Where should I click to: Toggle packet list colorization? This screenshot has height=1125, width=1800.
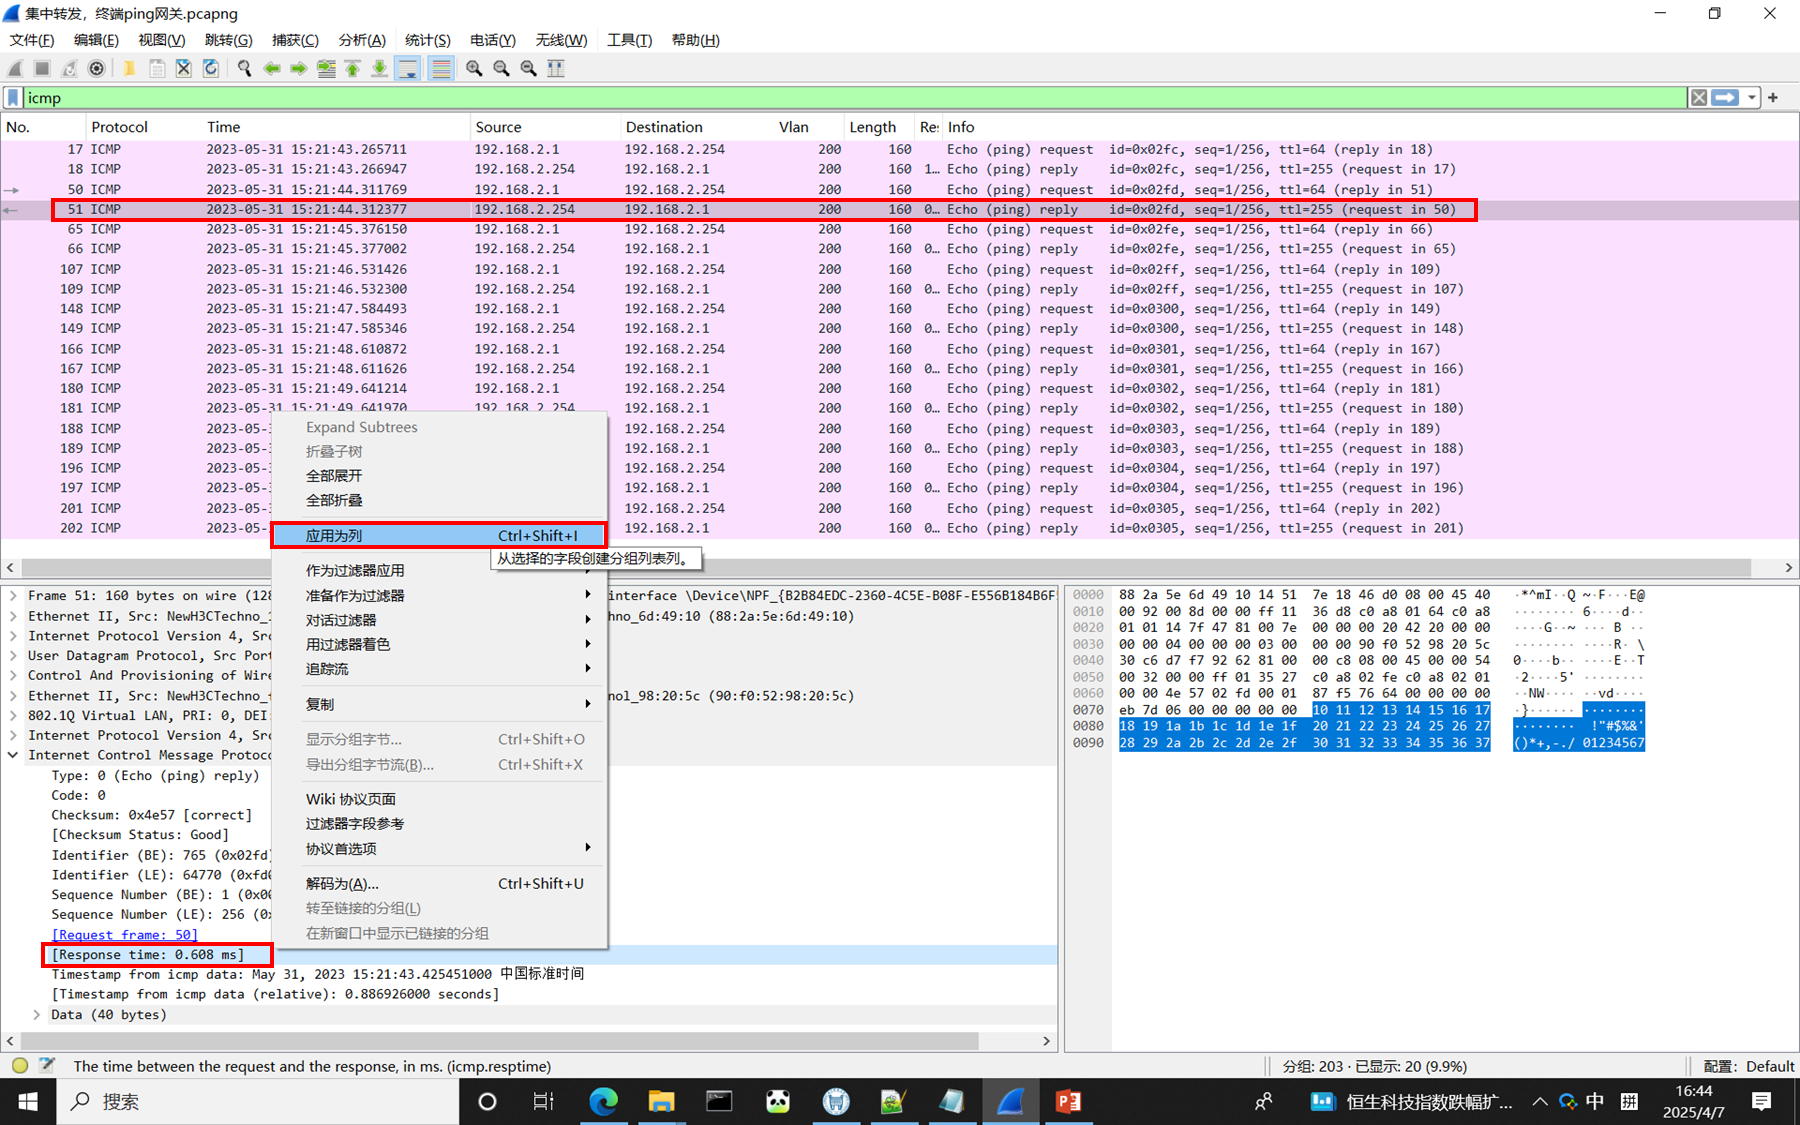pyautogui.click(x=440, y=68)
